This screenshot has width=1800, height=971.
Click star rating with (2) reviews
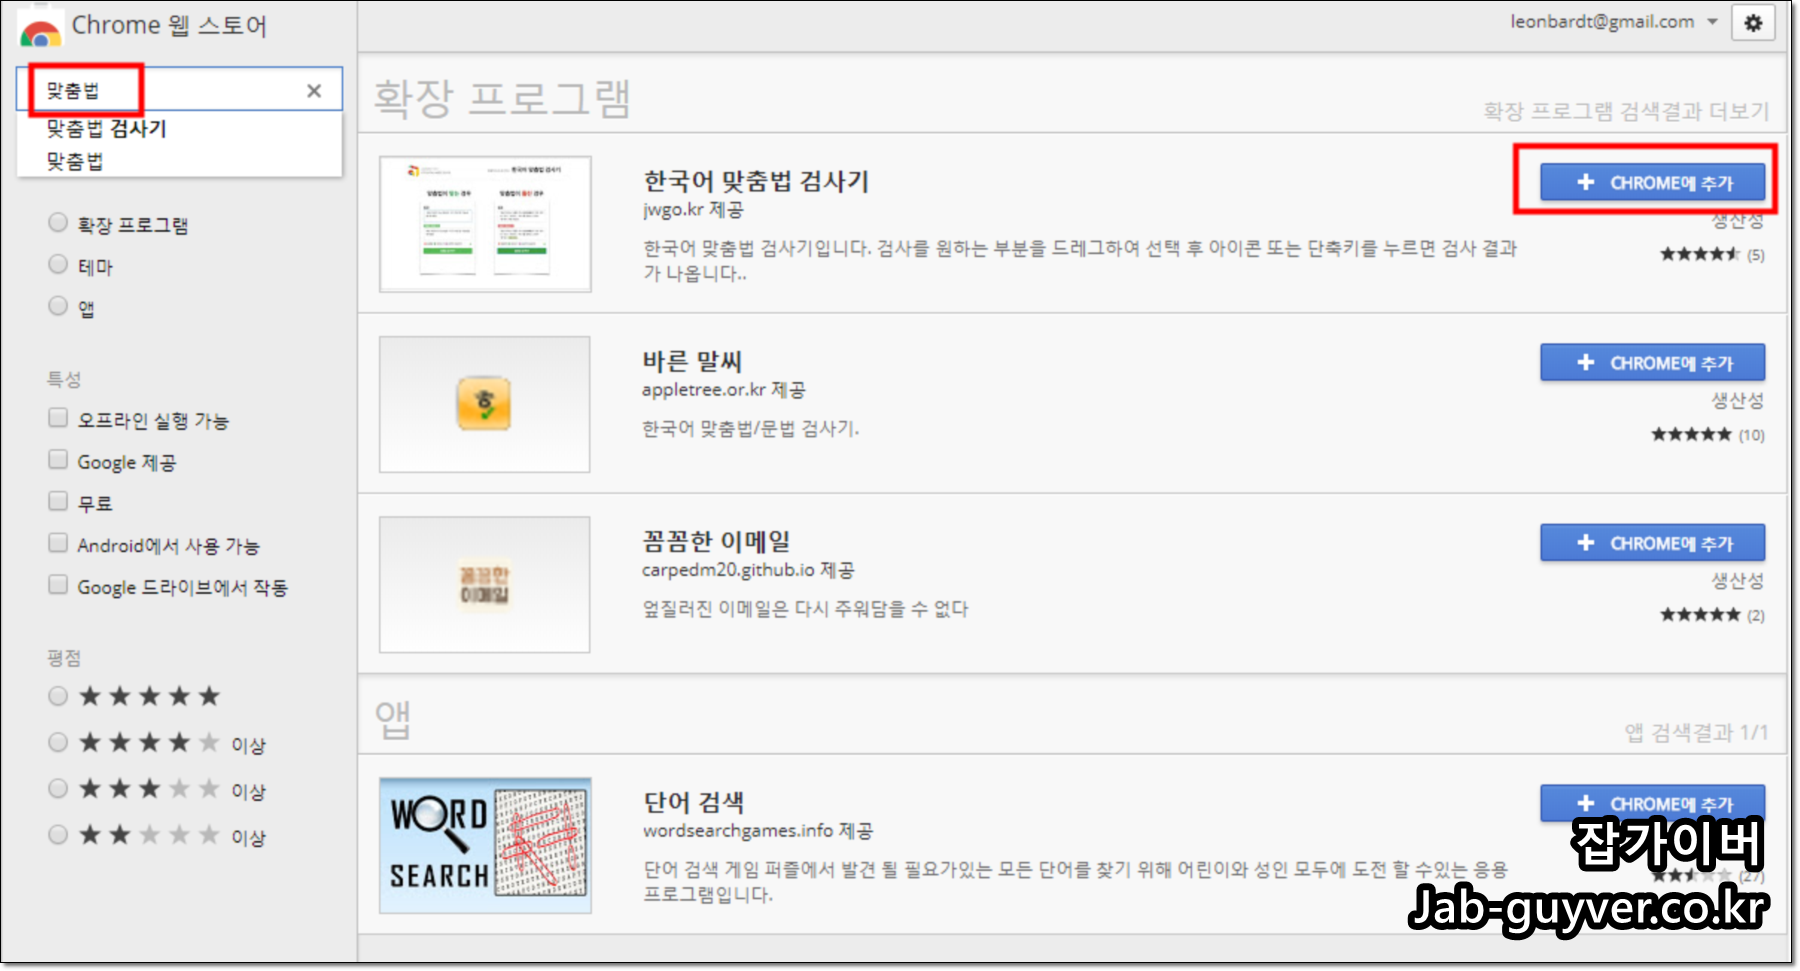(1712, 614)
